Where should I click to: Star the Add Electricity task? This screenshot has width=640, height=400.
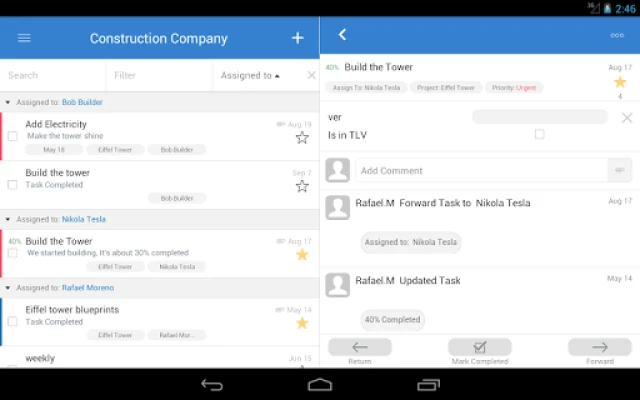[x=302, y=138]
